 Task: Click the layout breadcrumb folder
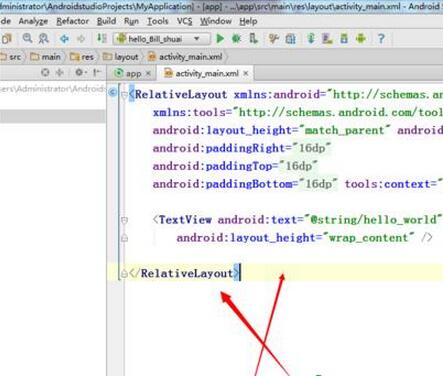120,57
